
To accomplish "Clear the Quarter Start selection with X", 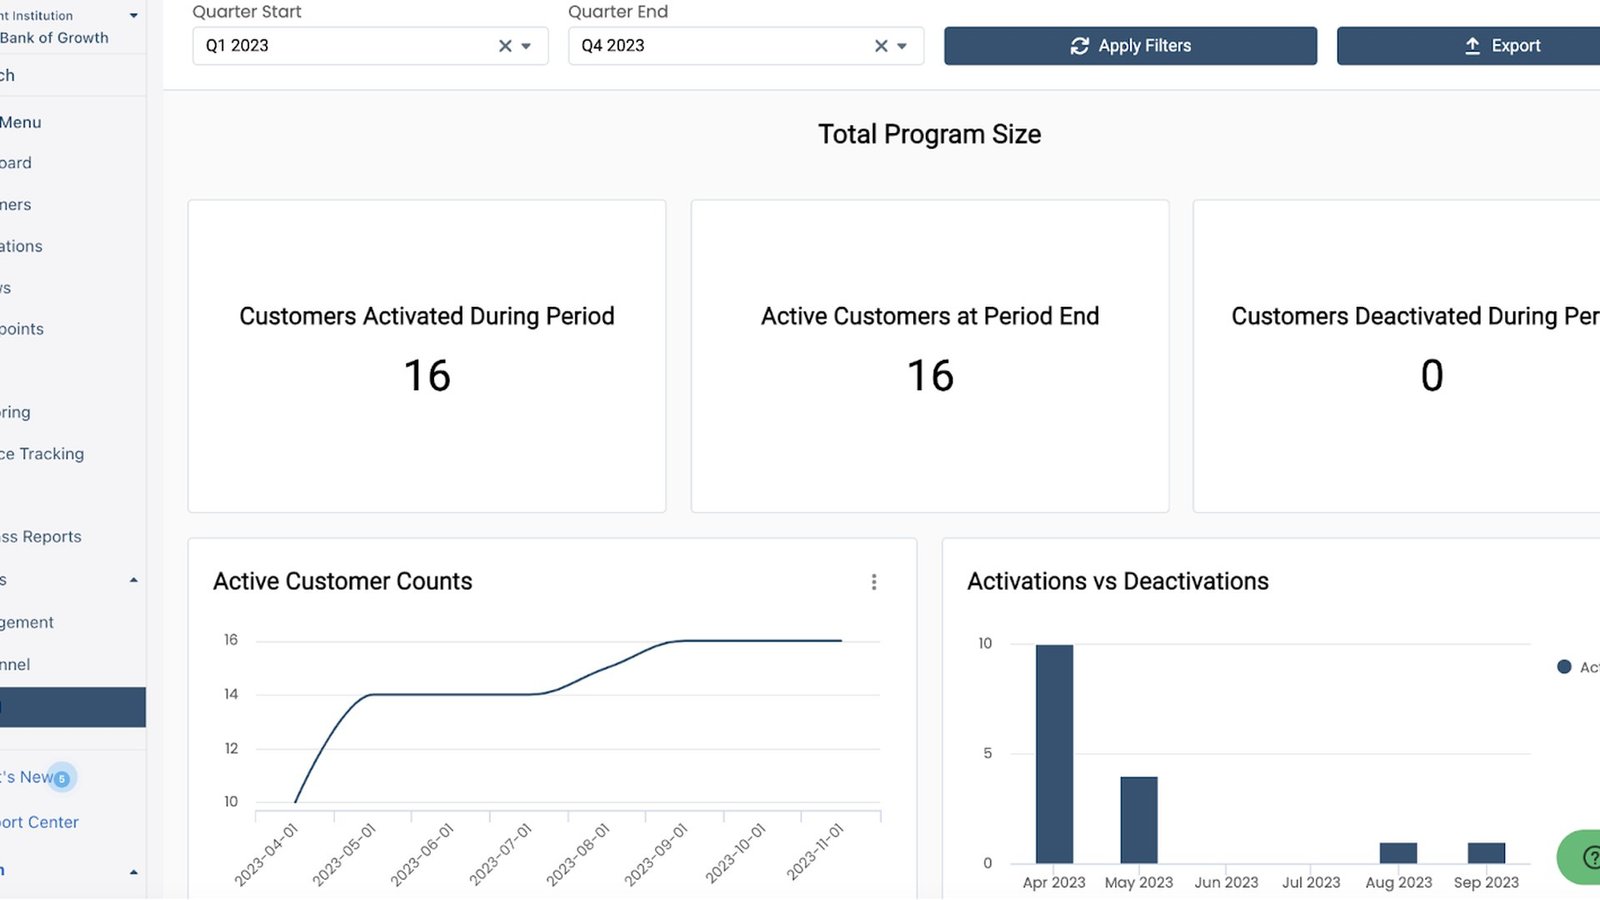I will (x=505, y=46).
